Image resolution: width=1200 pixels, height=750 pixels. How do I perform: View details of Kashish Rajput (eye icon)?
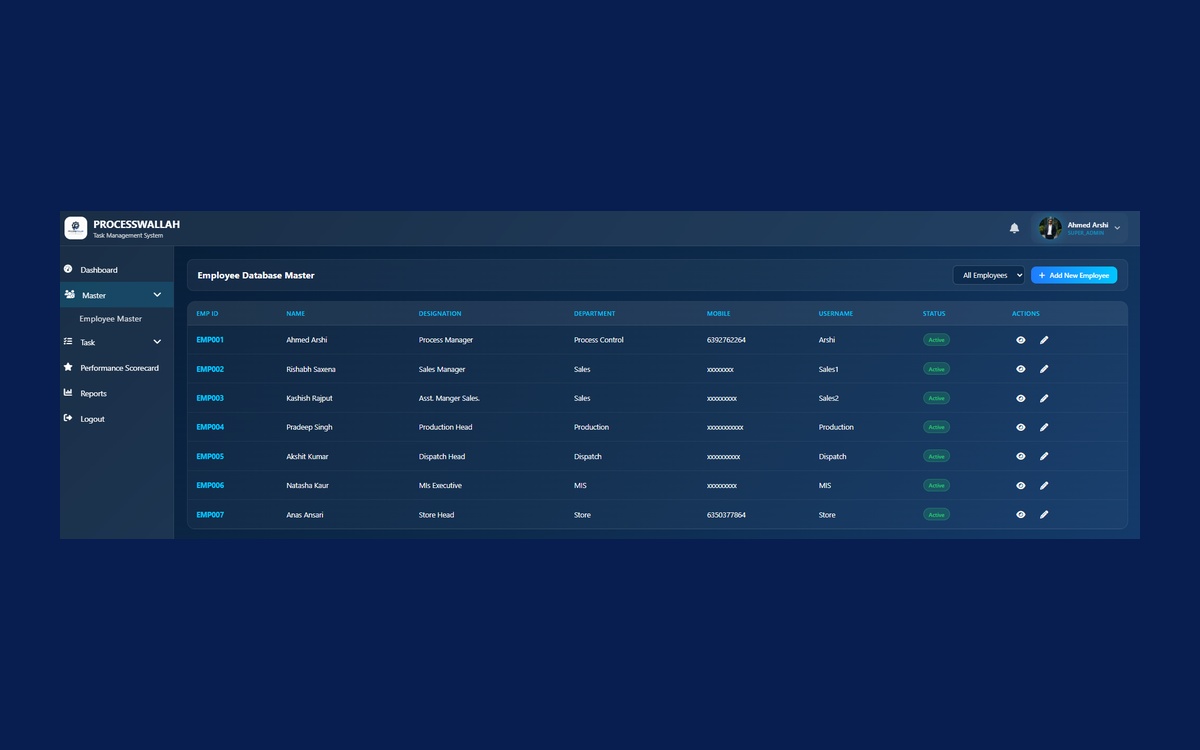pyautogui.click(x=1021, y=398)
